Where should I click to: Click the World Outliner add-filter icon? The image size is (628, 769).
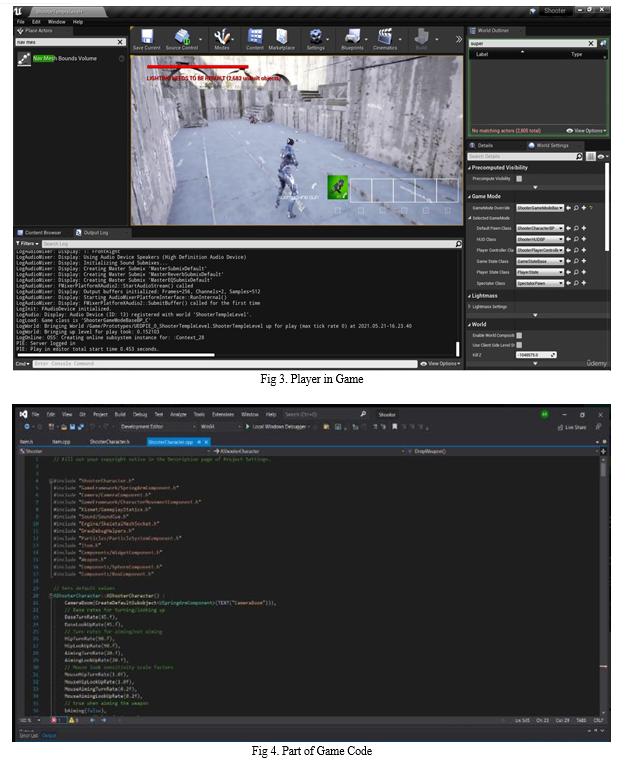[603, 43]
